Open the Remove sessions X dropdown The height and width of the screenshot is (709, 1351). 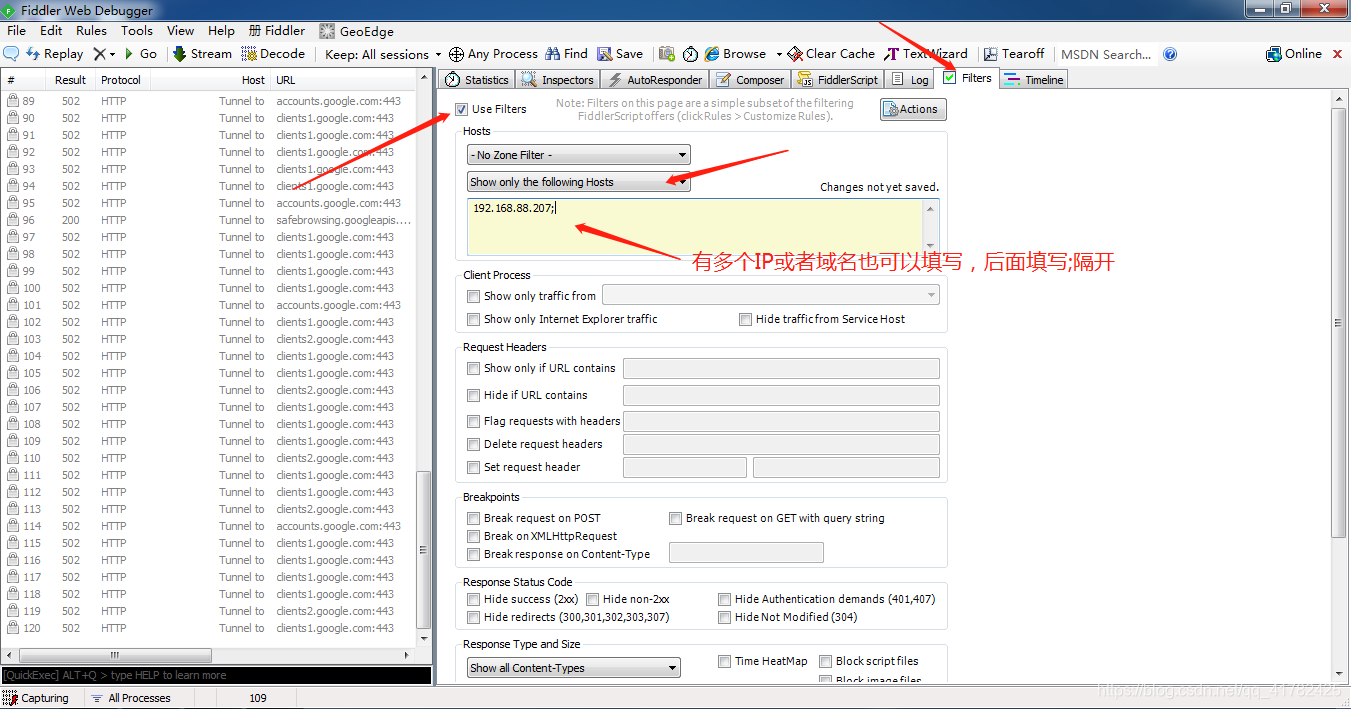coord(104,54)
